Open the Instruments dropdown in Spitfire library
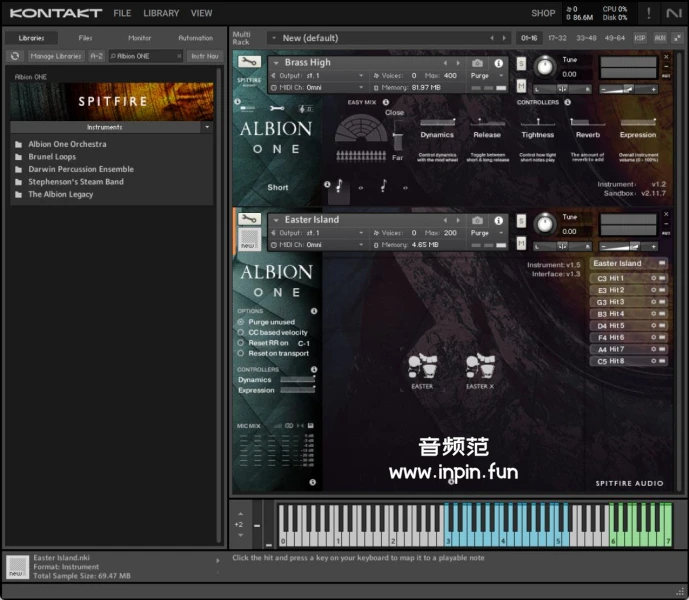This screenshot has width=689, height=600. 111,127
